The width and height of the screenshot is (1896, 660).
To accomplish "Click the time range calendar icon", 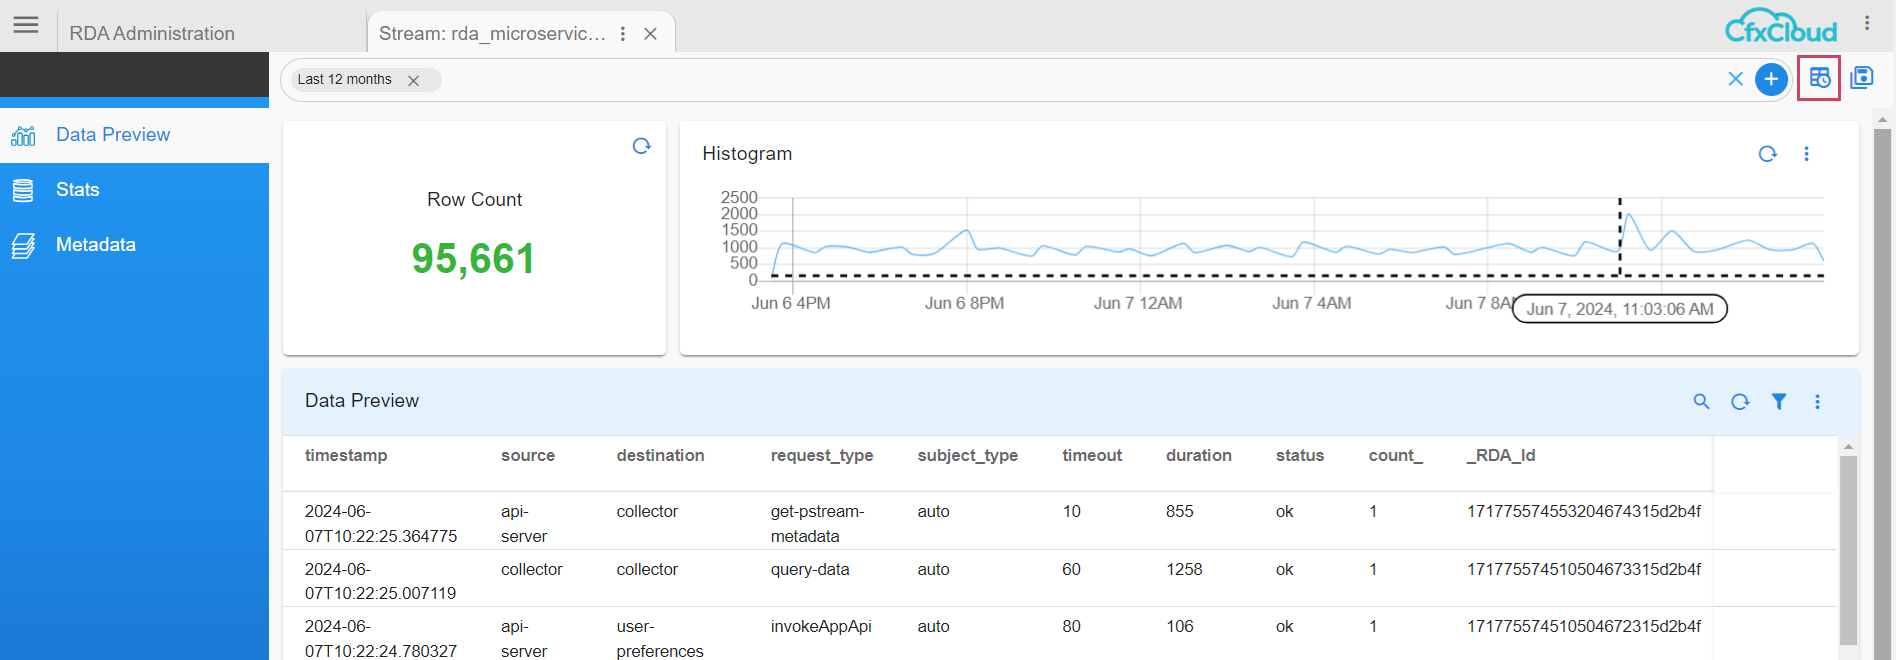I will [1819, 78].
